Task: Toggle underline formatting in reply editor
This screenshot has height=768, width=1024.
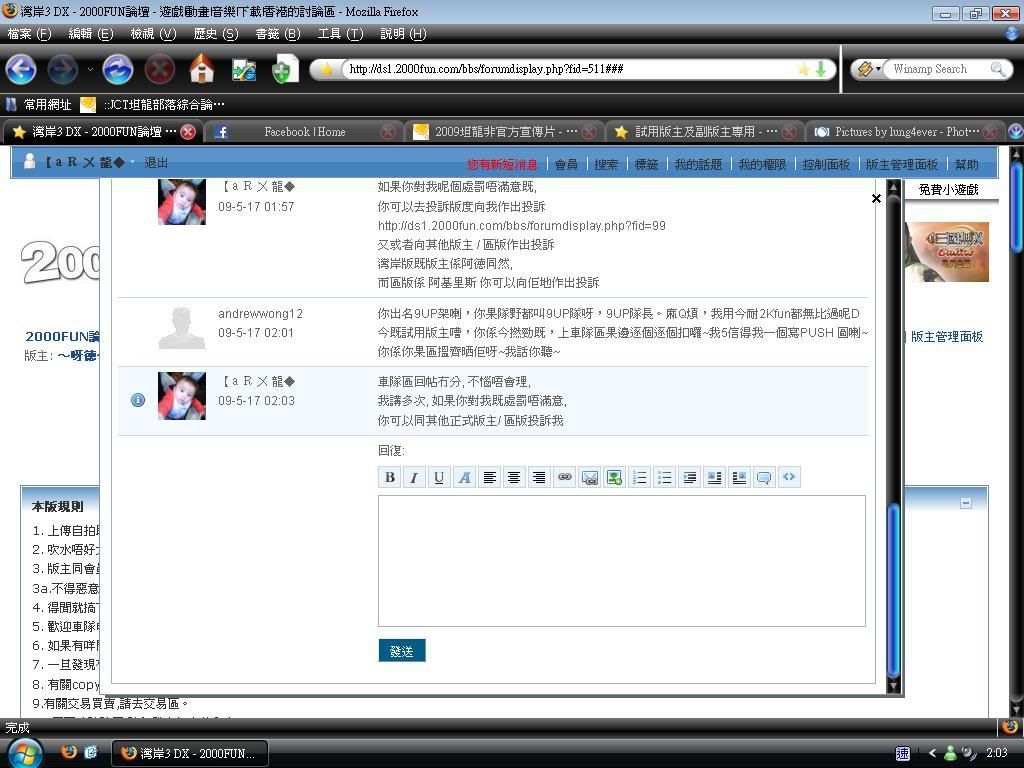Action: 439,478
